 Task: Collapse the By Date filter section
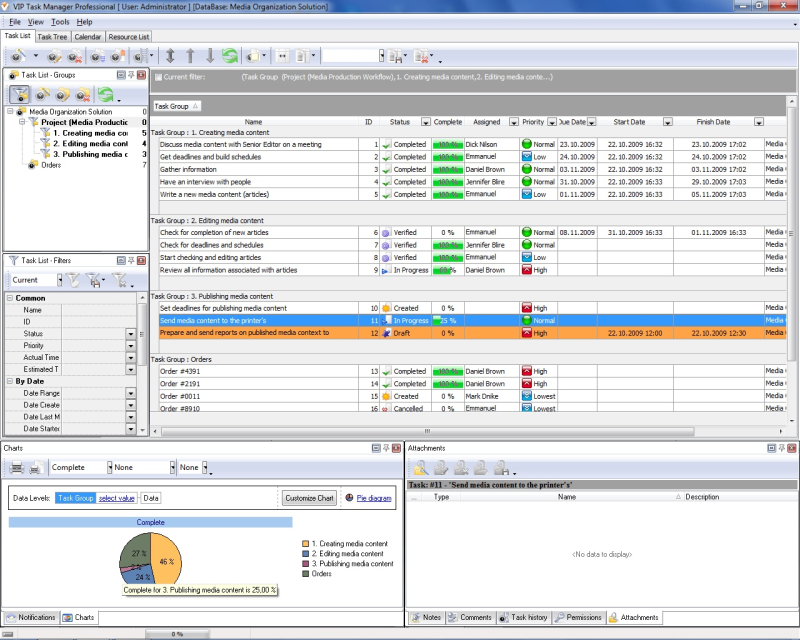pos(10,381)
